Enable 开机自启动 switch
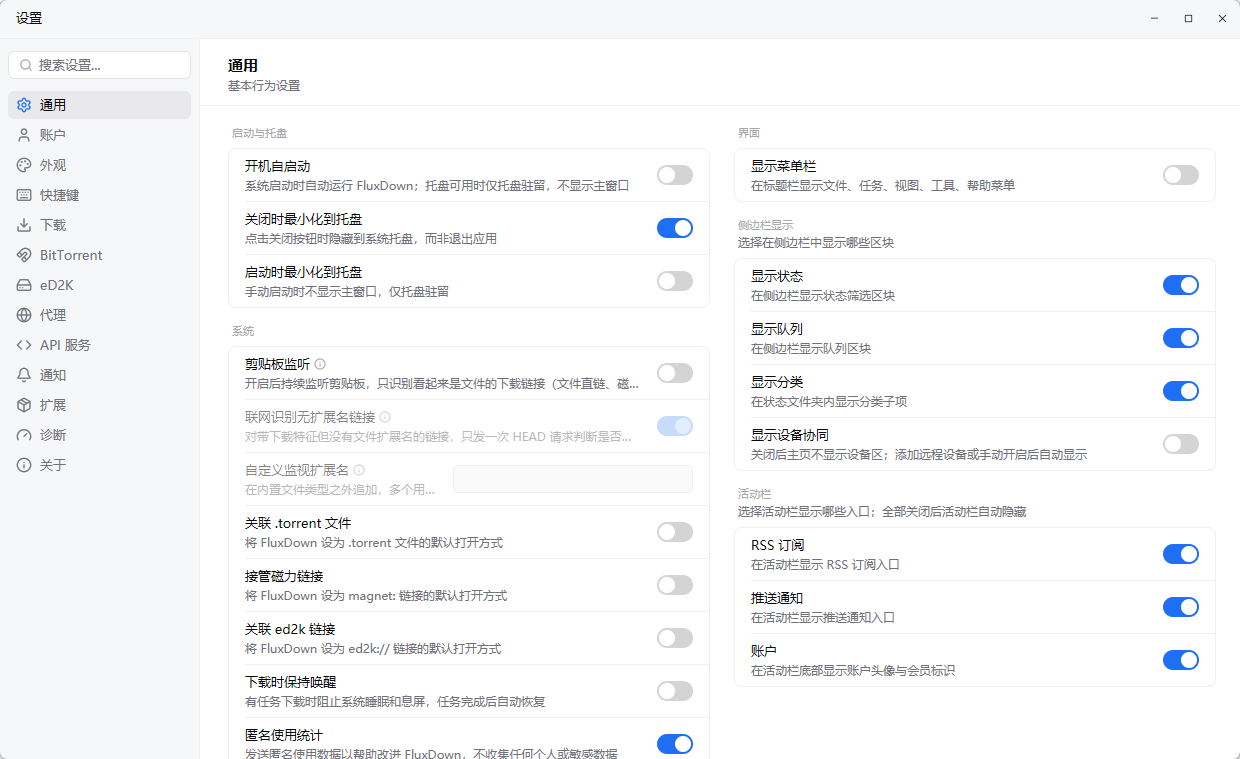 click(675, 175)
